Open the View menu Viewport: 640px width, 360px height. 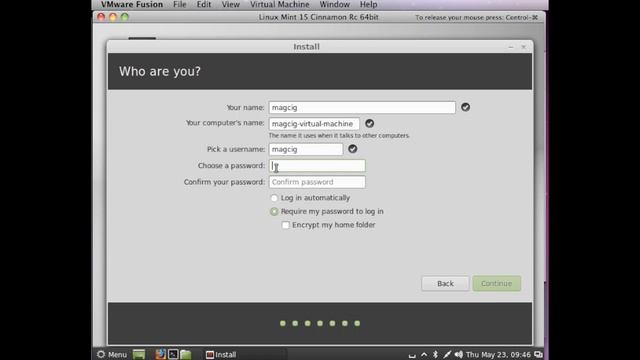pos(231,4)
